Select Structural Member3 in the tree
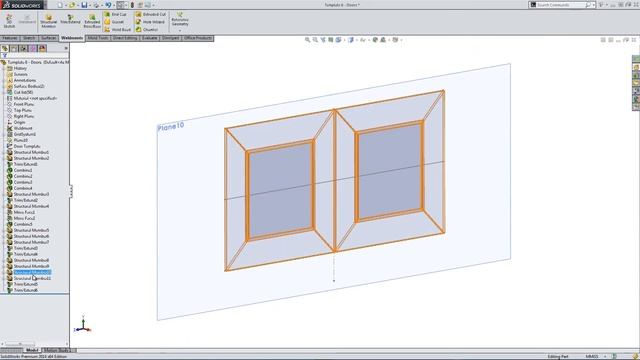This screenshot has height=360, width=640. 31,194
